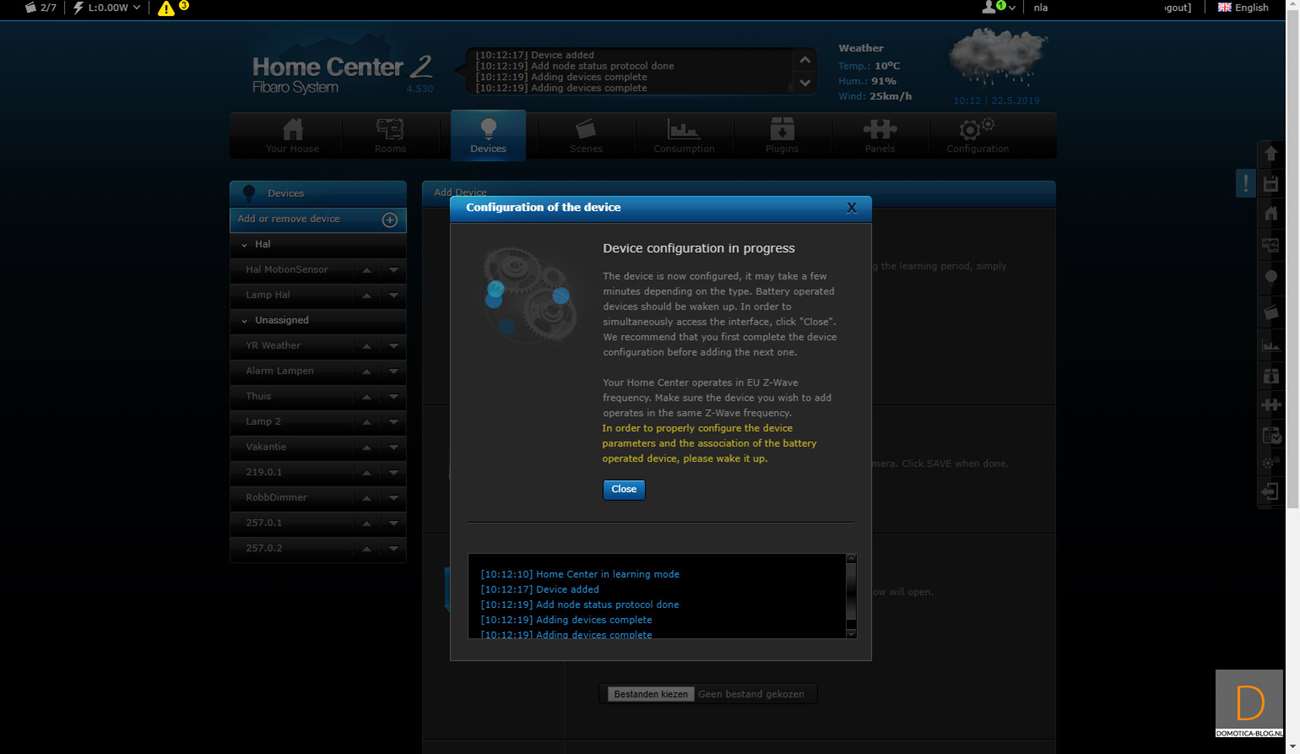This screenshot has width=1300, height=754.
Task: Open the user account dropdown
Action: [x=998, y=7]
